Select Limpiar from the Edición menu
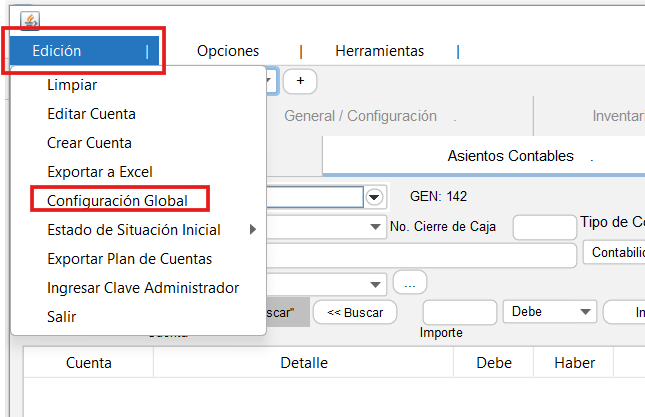Viewport: 645px width, 417px height. click(72, 86)
